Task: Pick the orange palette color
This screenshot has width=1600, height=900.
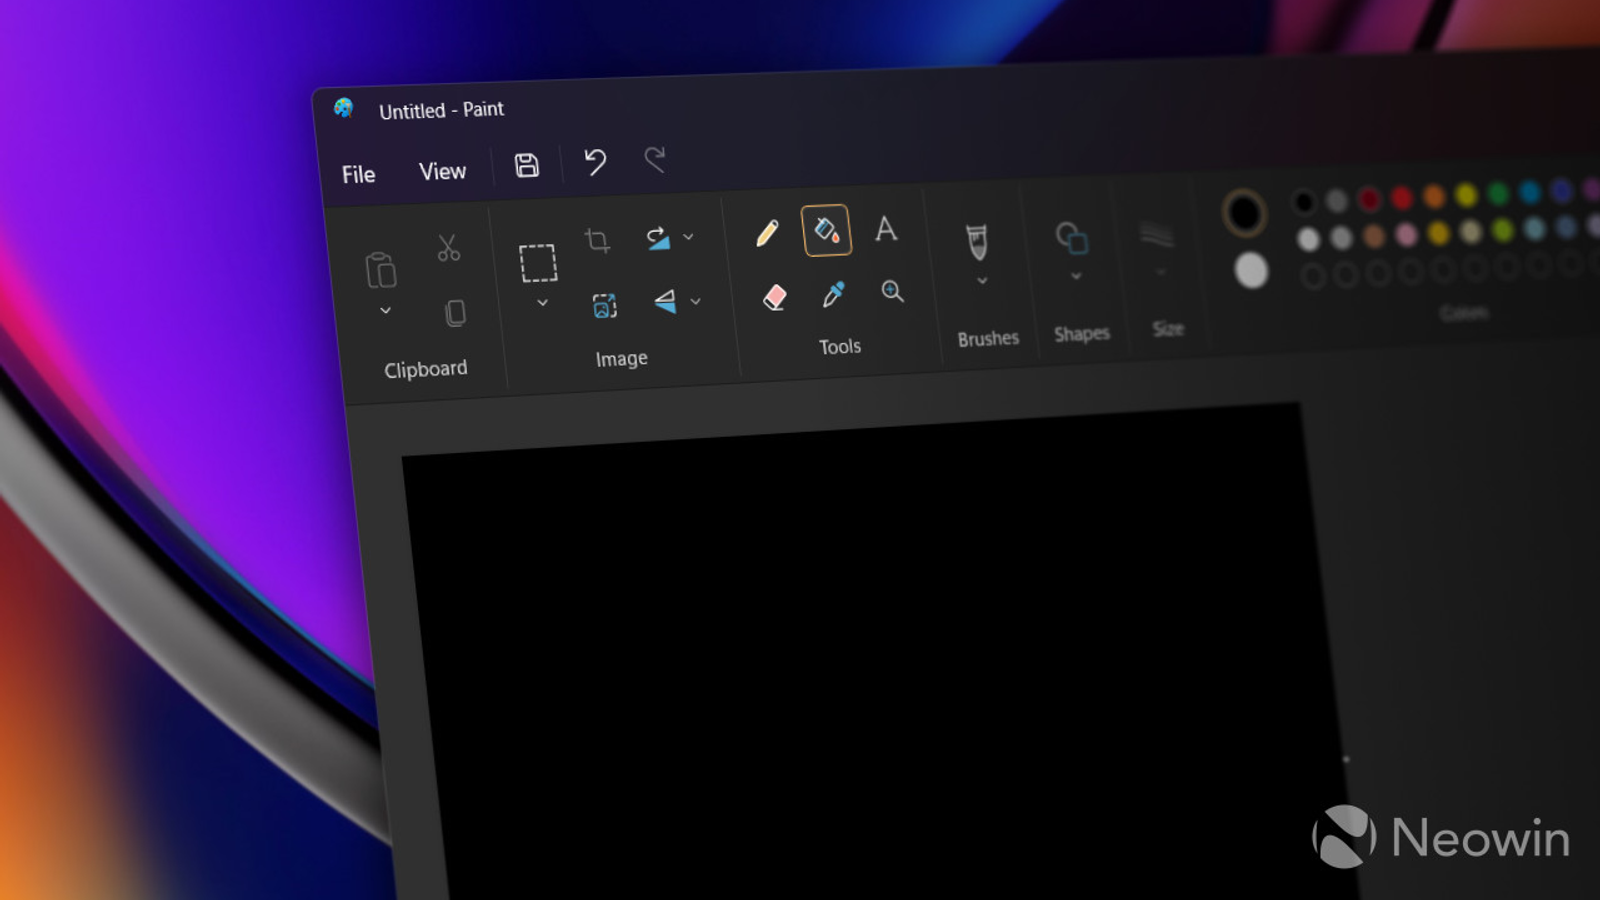Action: [1434, 196]
